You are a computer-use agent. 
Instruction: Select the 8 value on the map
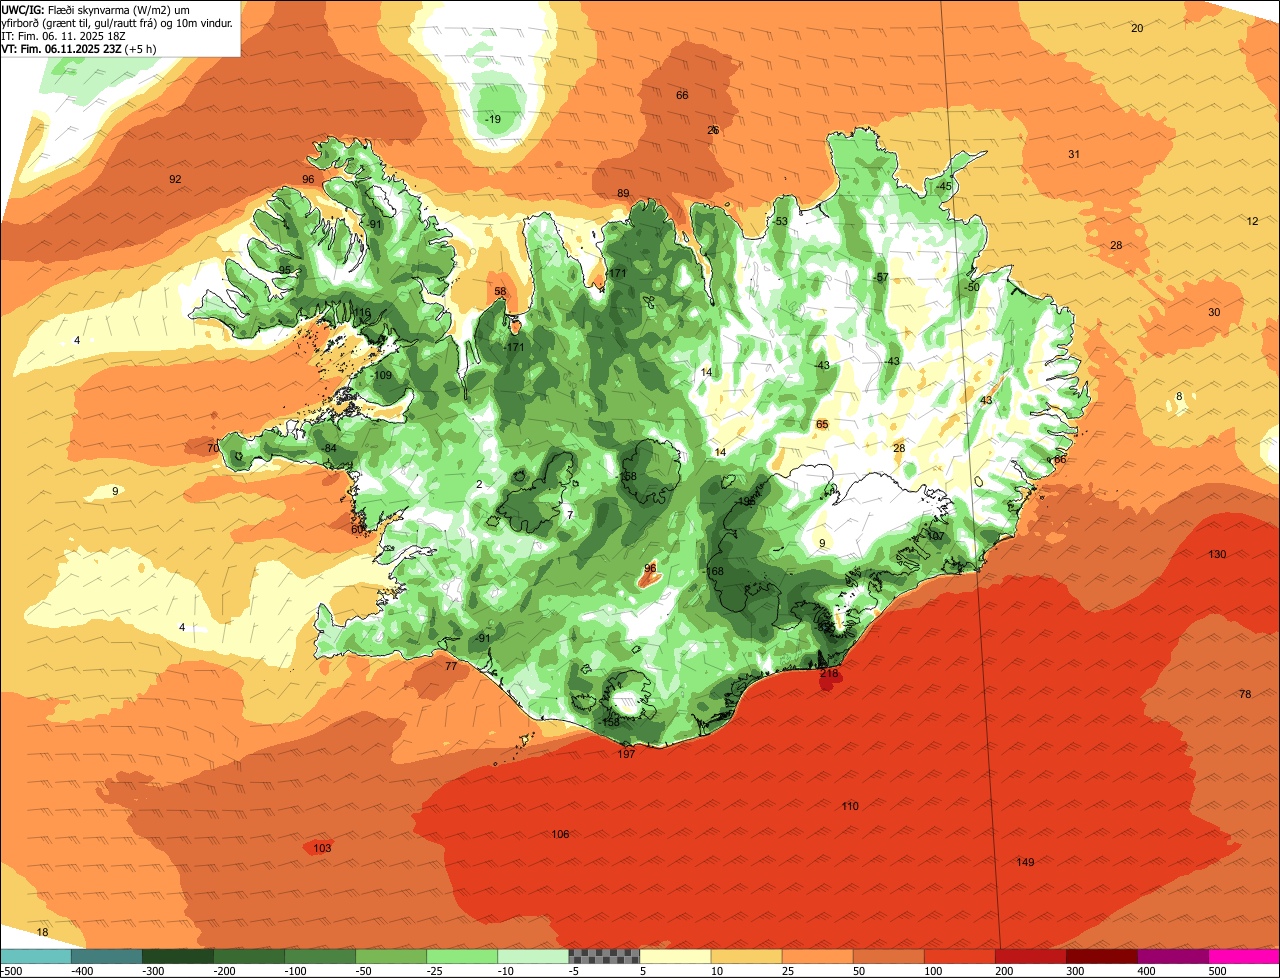[1179, 396]
